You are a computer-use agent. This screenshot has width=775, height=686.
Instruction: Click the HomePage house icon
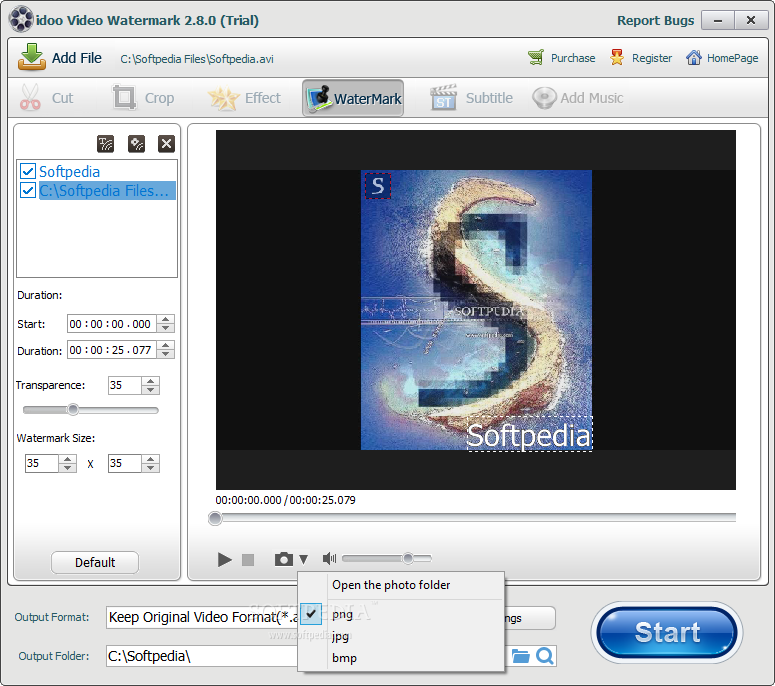pyautogui.click(x=694, y=58)
